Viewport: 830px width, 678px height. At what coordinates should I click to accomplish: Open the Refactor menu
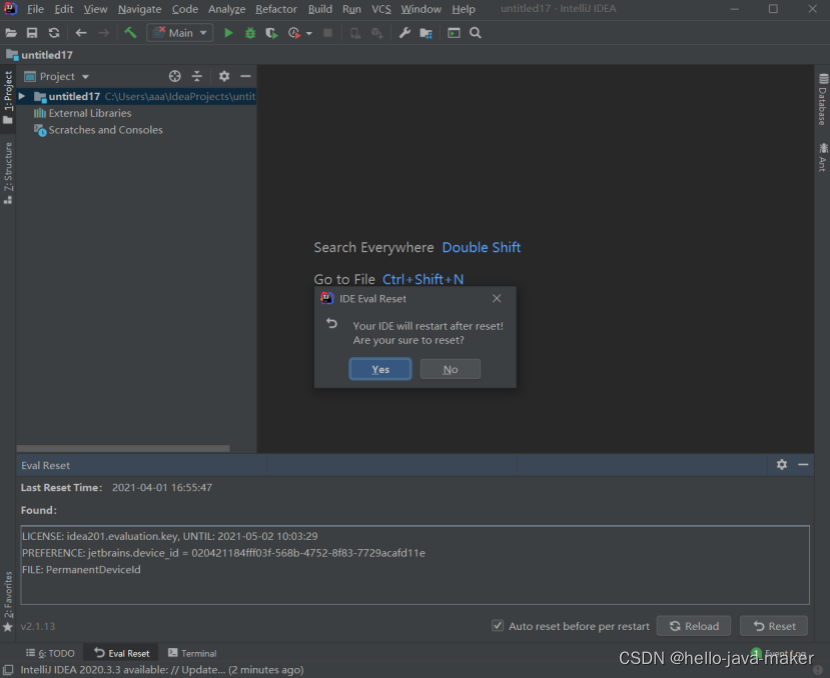coord(276,9)
